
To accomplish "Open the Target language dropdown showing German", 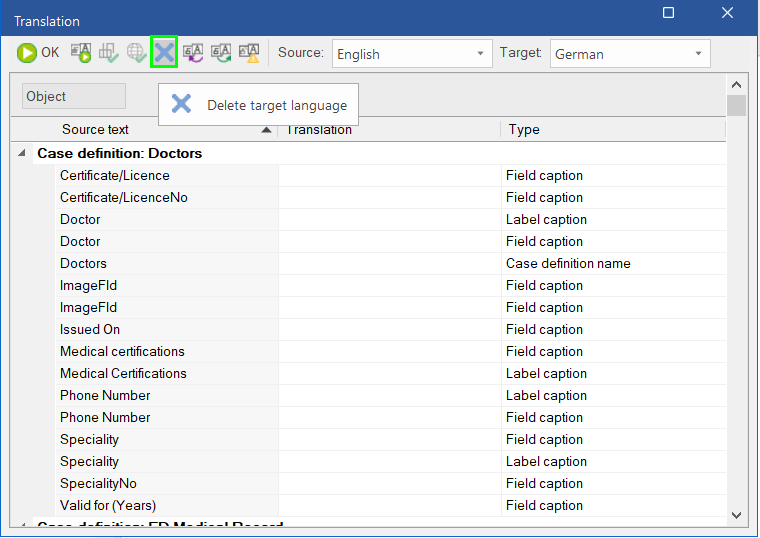I will (x=630, y=53).
